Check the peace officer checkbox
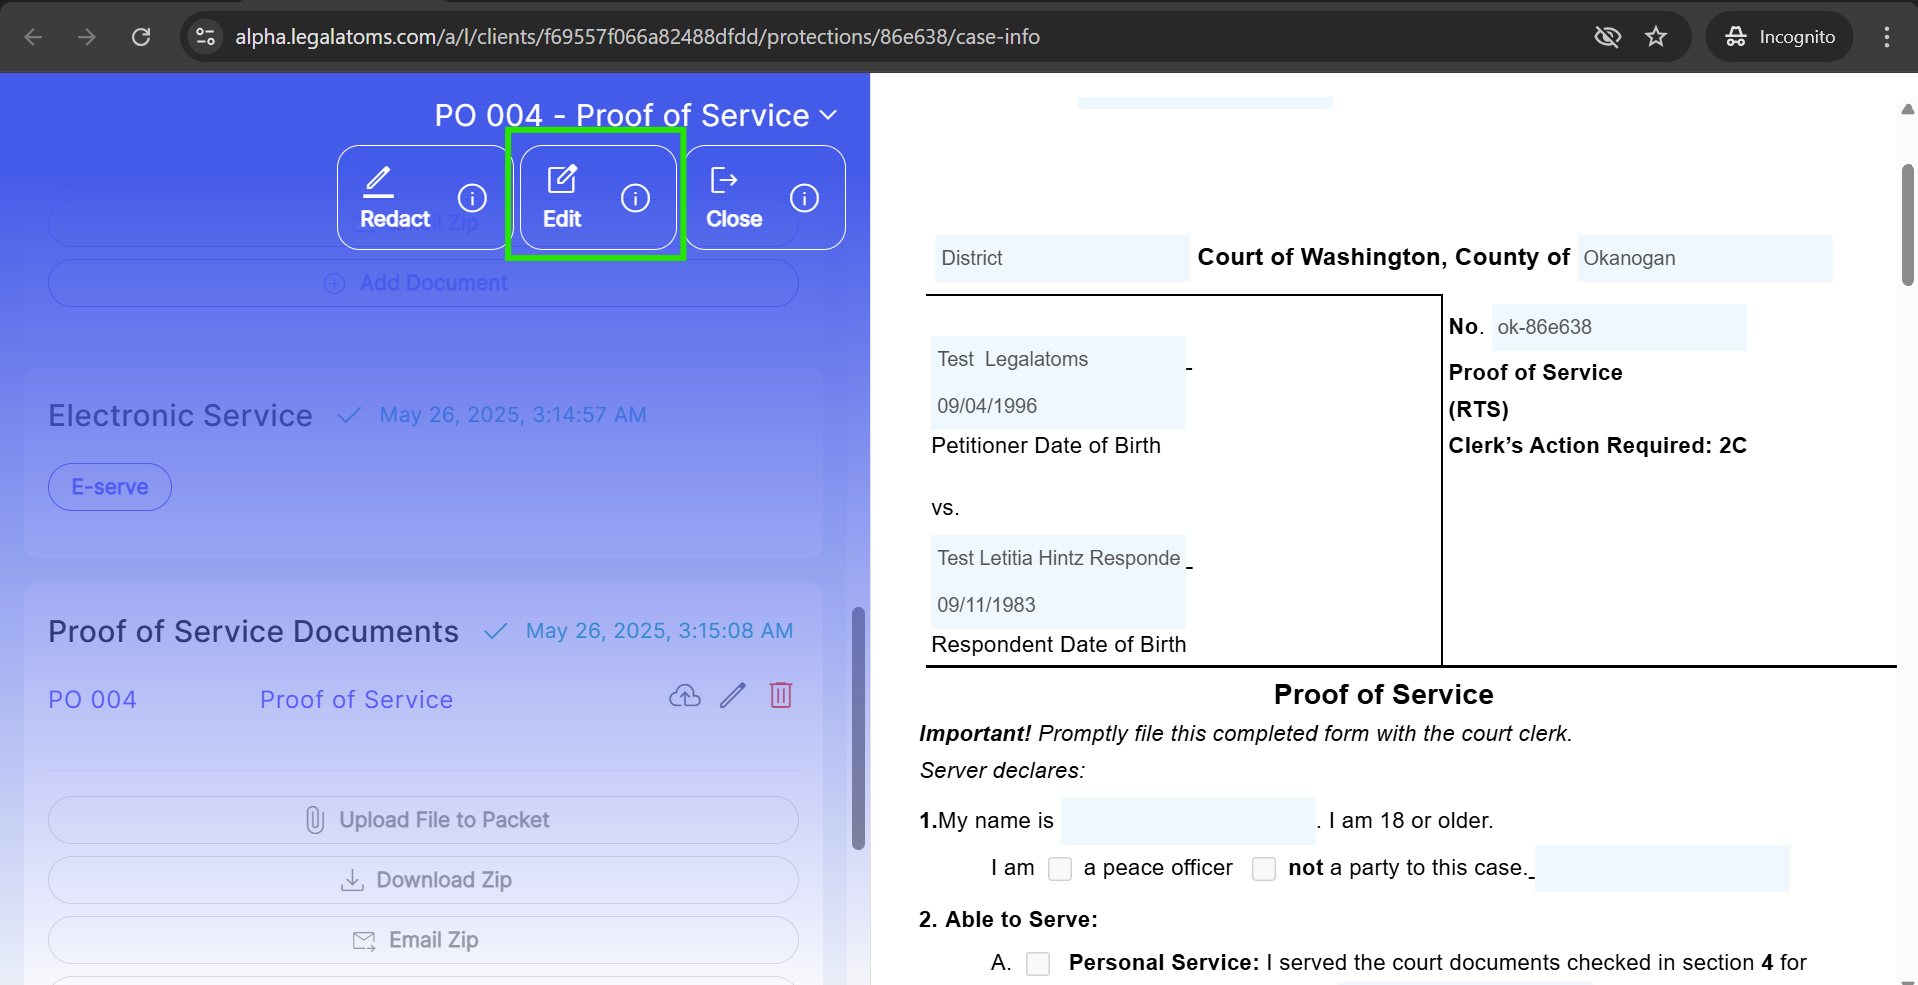 tap(1060, 869)
